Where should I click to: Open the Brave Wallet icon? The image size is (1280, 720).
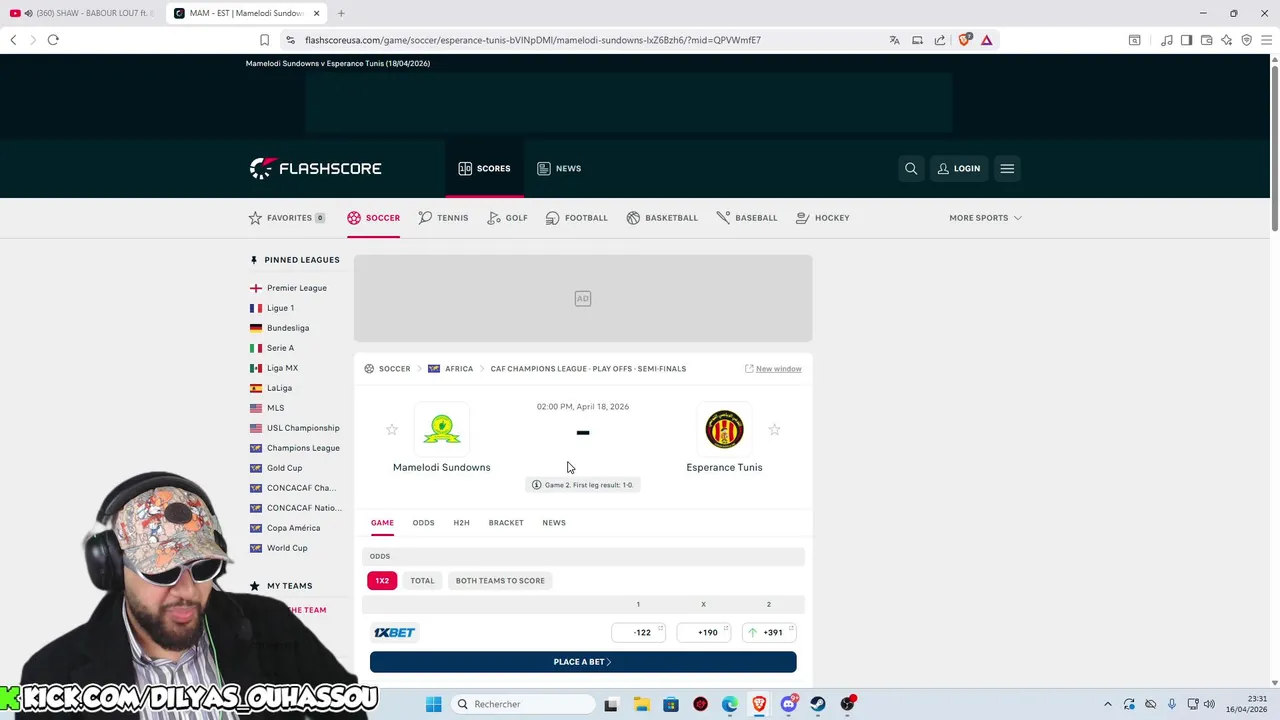coord(1207,40)
